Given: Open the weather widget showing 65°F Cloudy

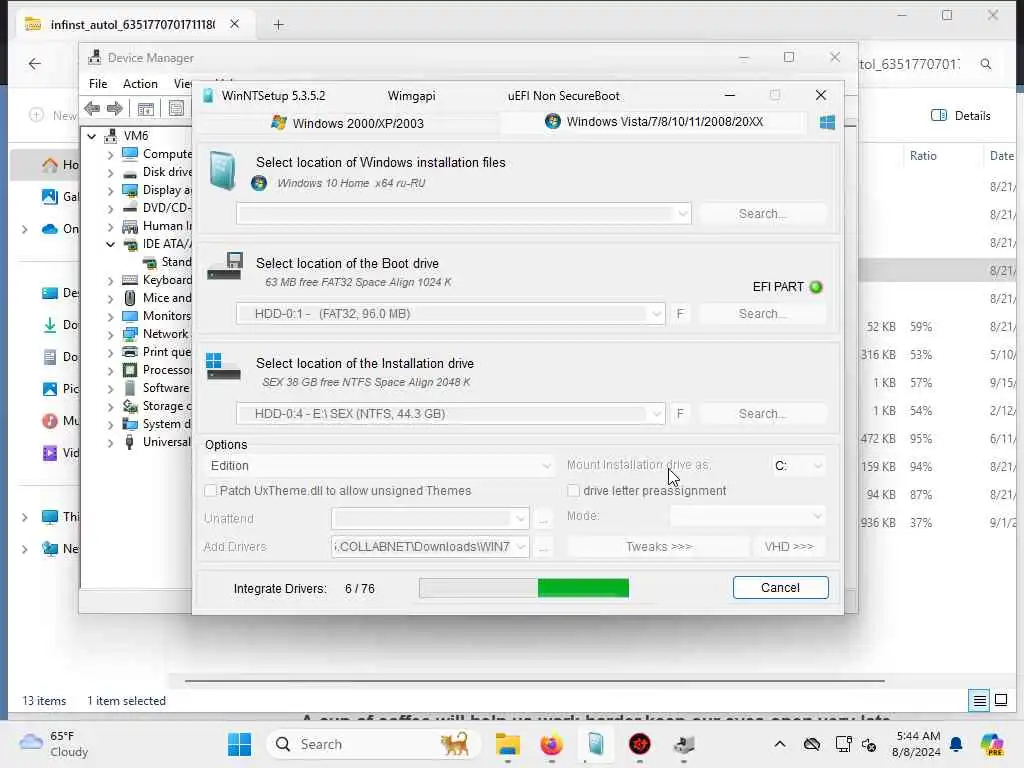Looking at the screenshot, I should coord(54,744).
